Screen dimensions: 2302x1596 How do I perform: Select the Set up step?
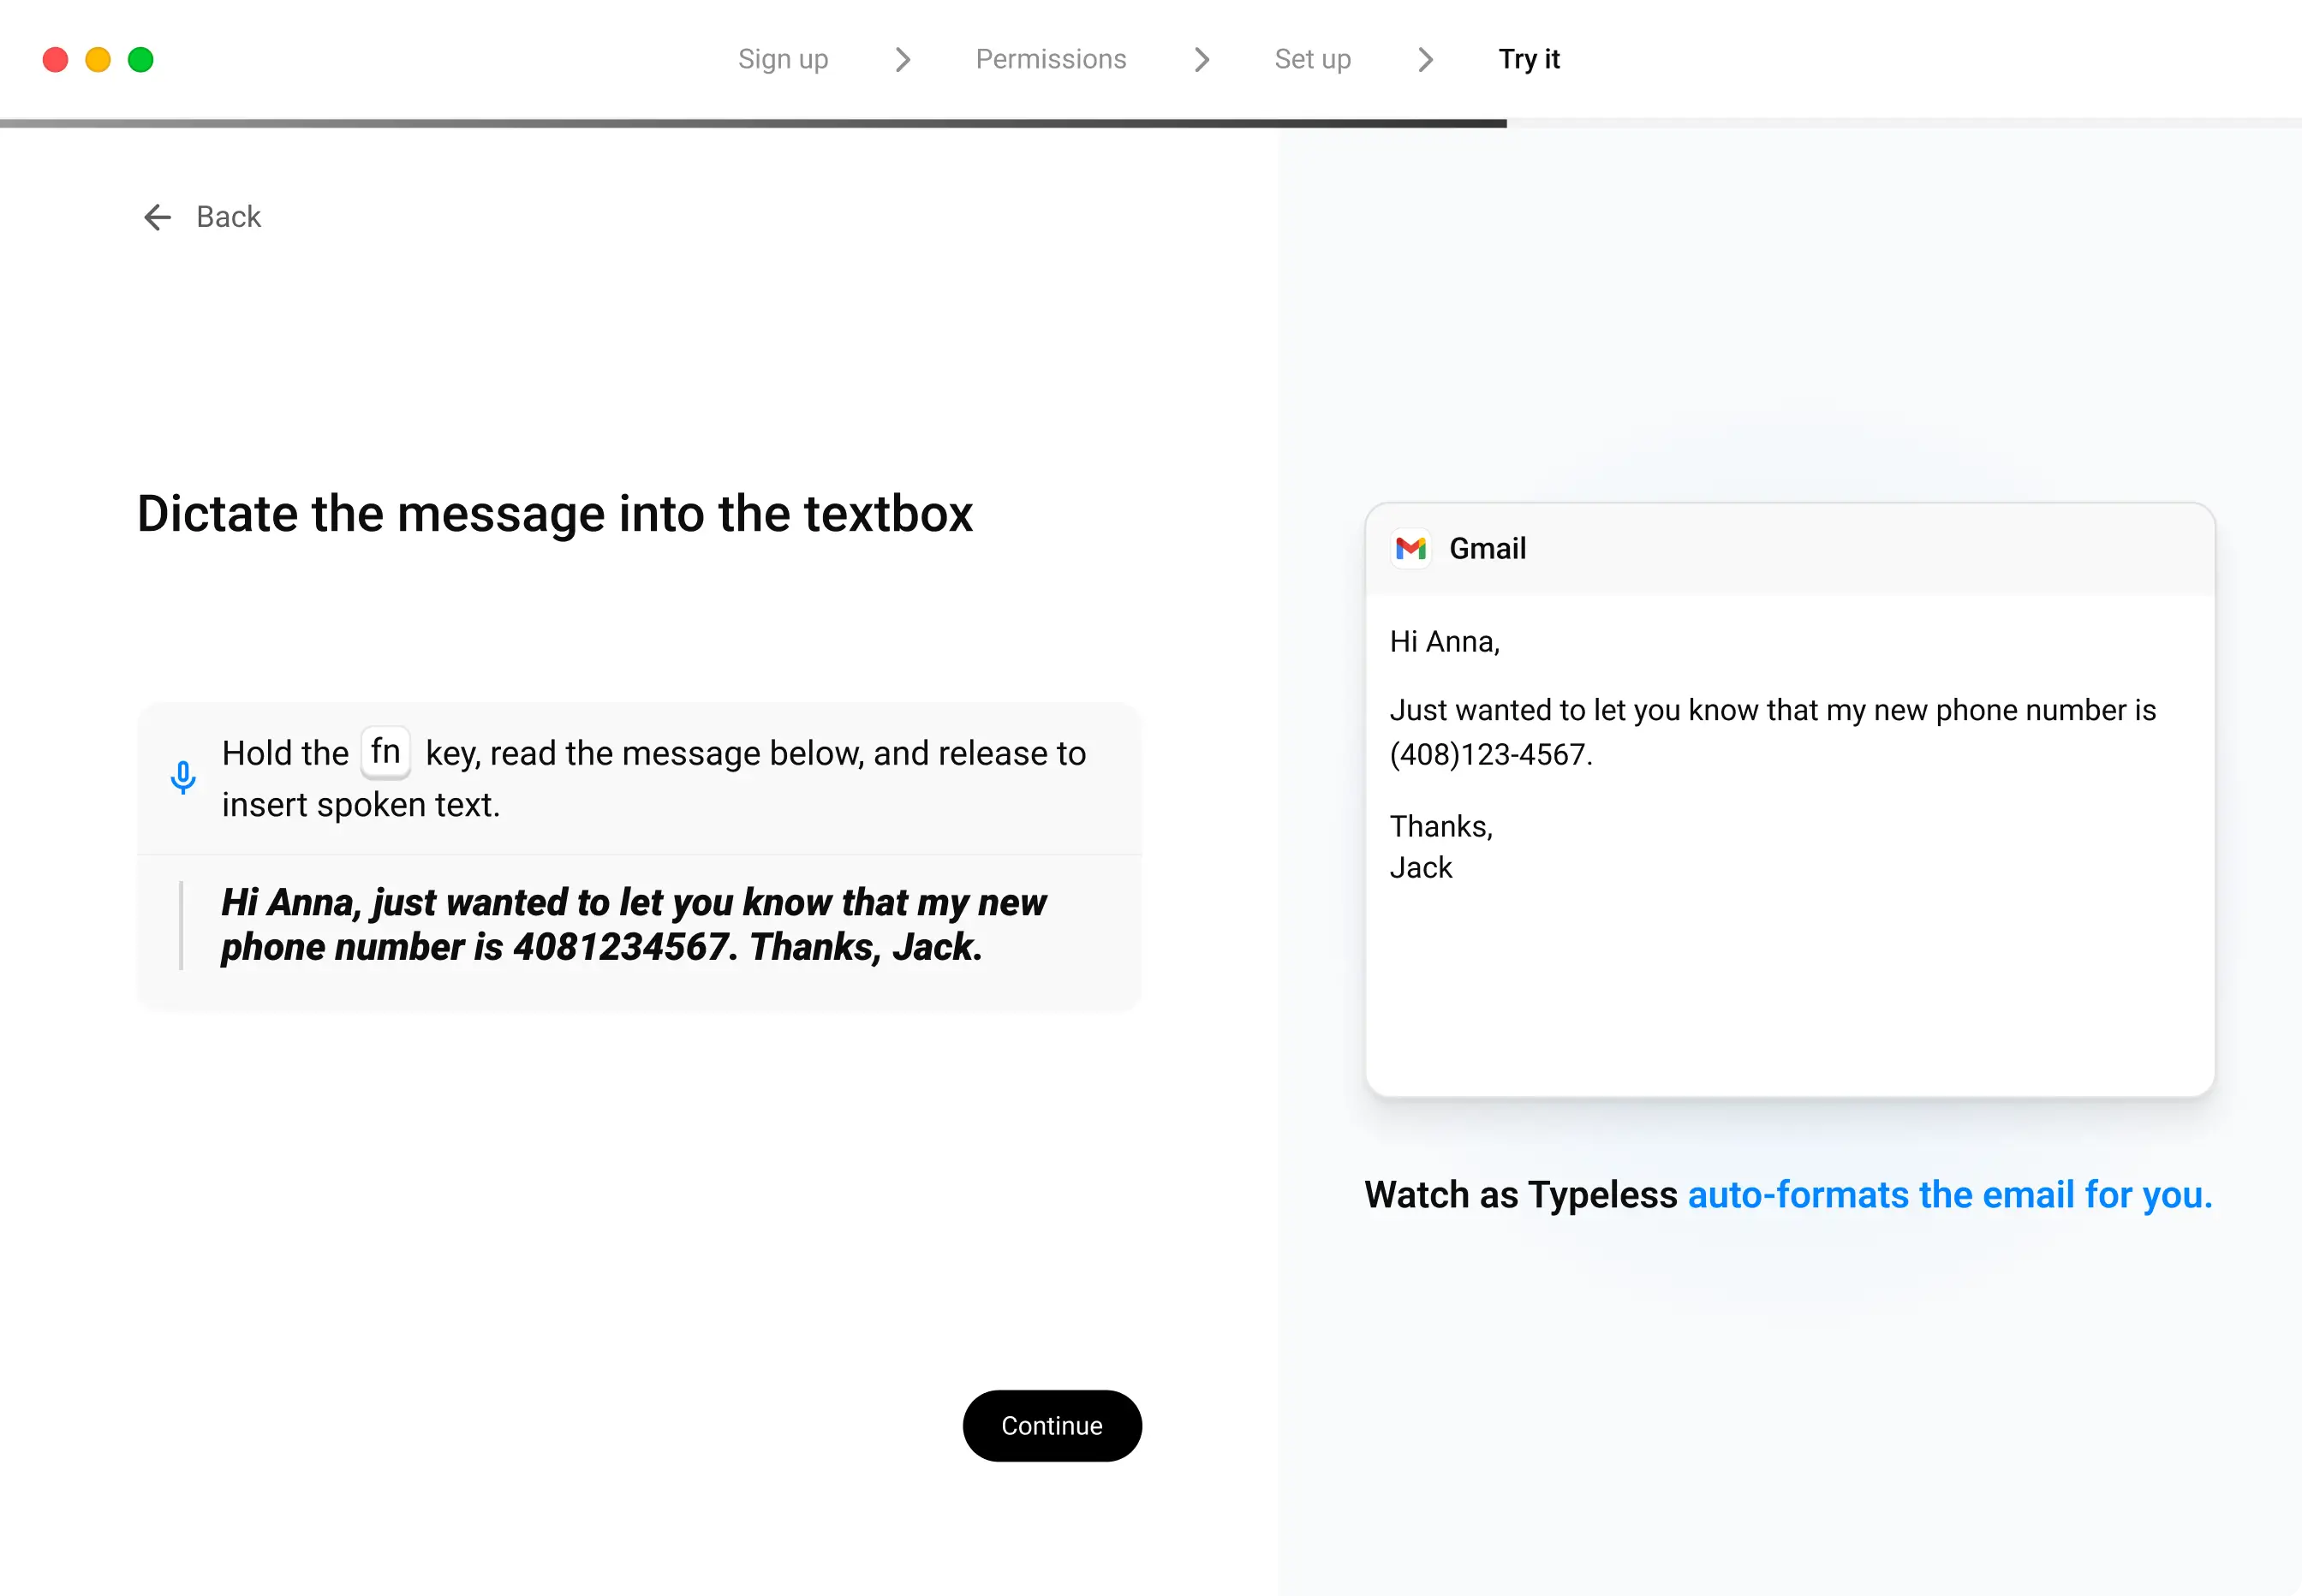click(x=1312, y=59)
